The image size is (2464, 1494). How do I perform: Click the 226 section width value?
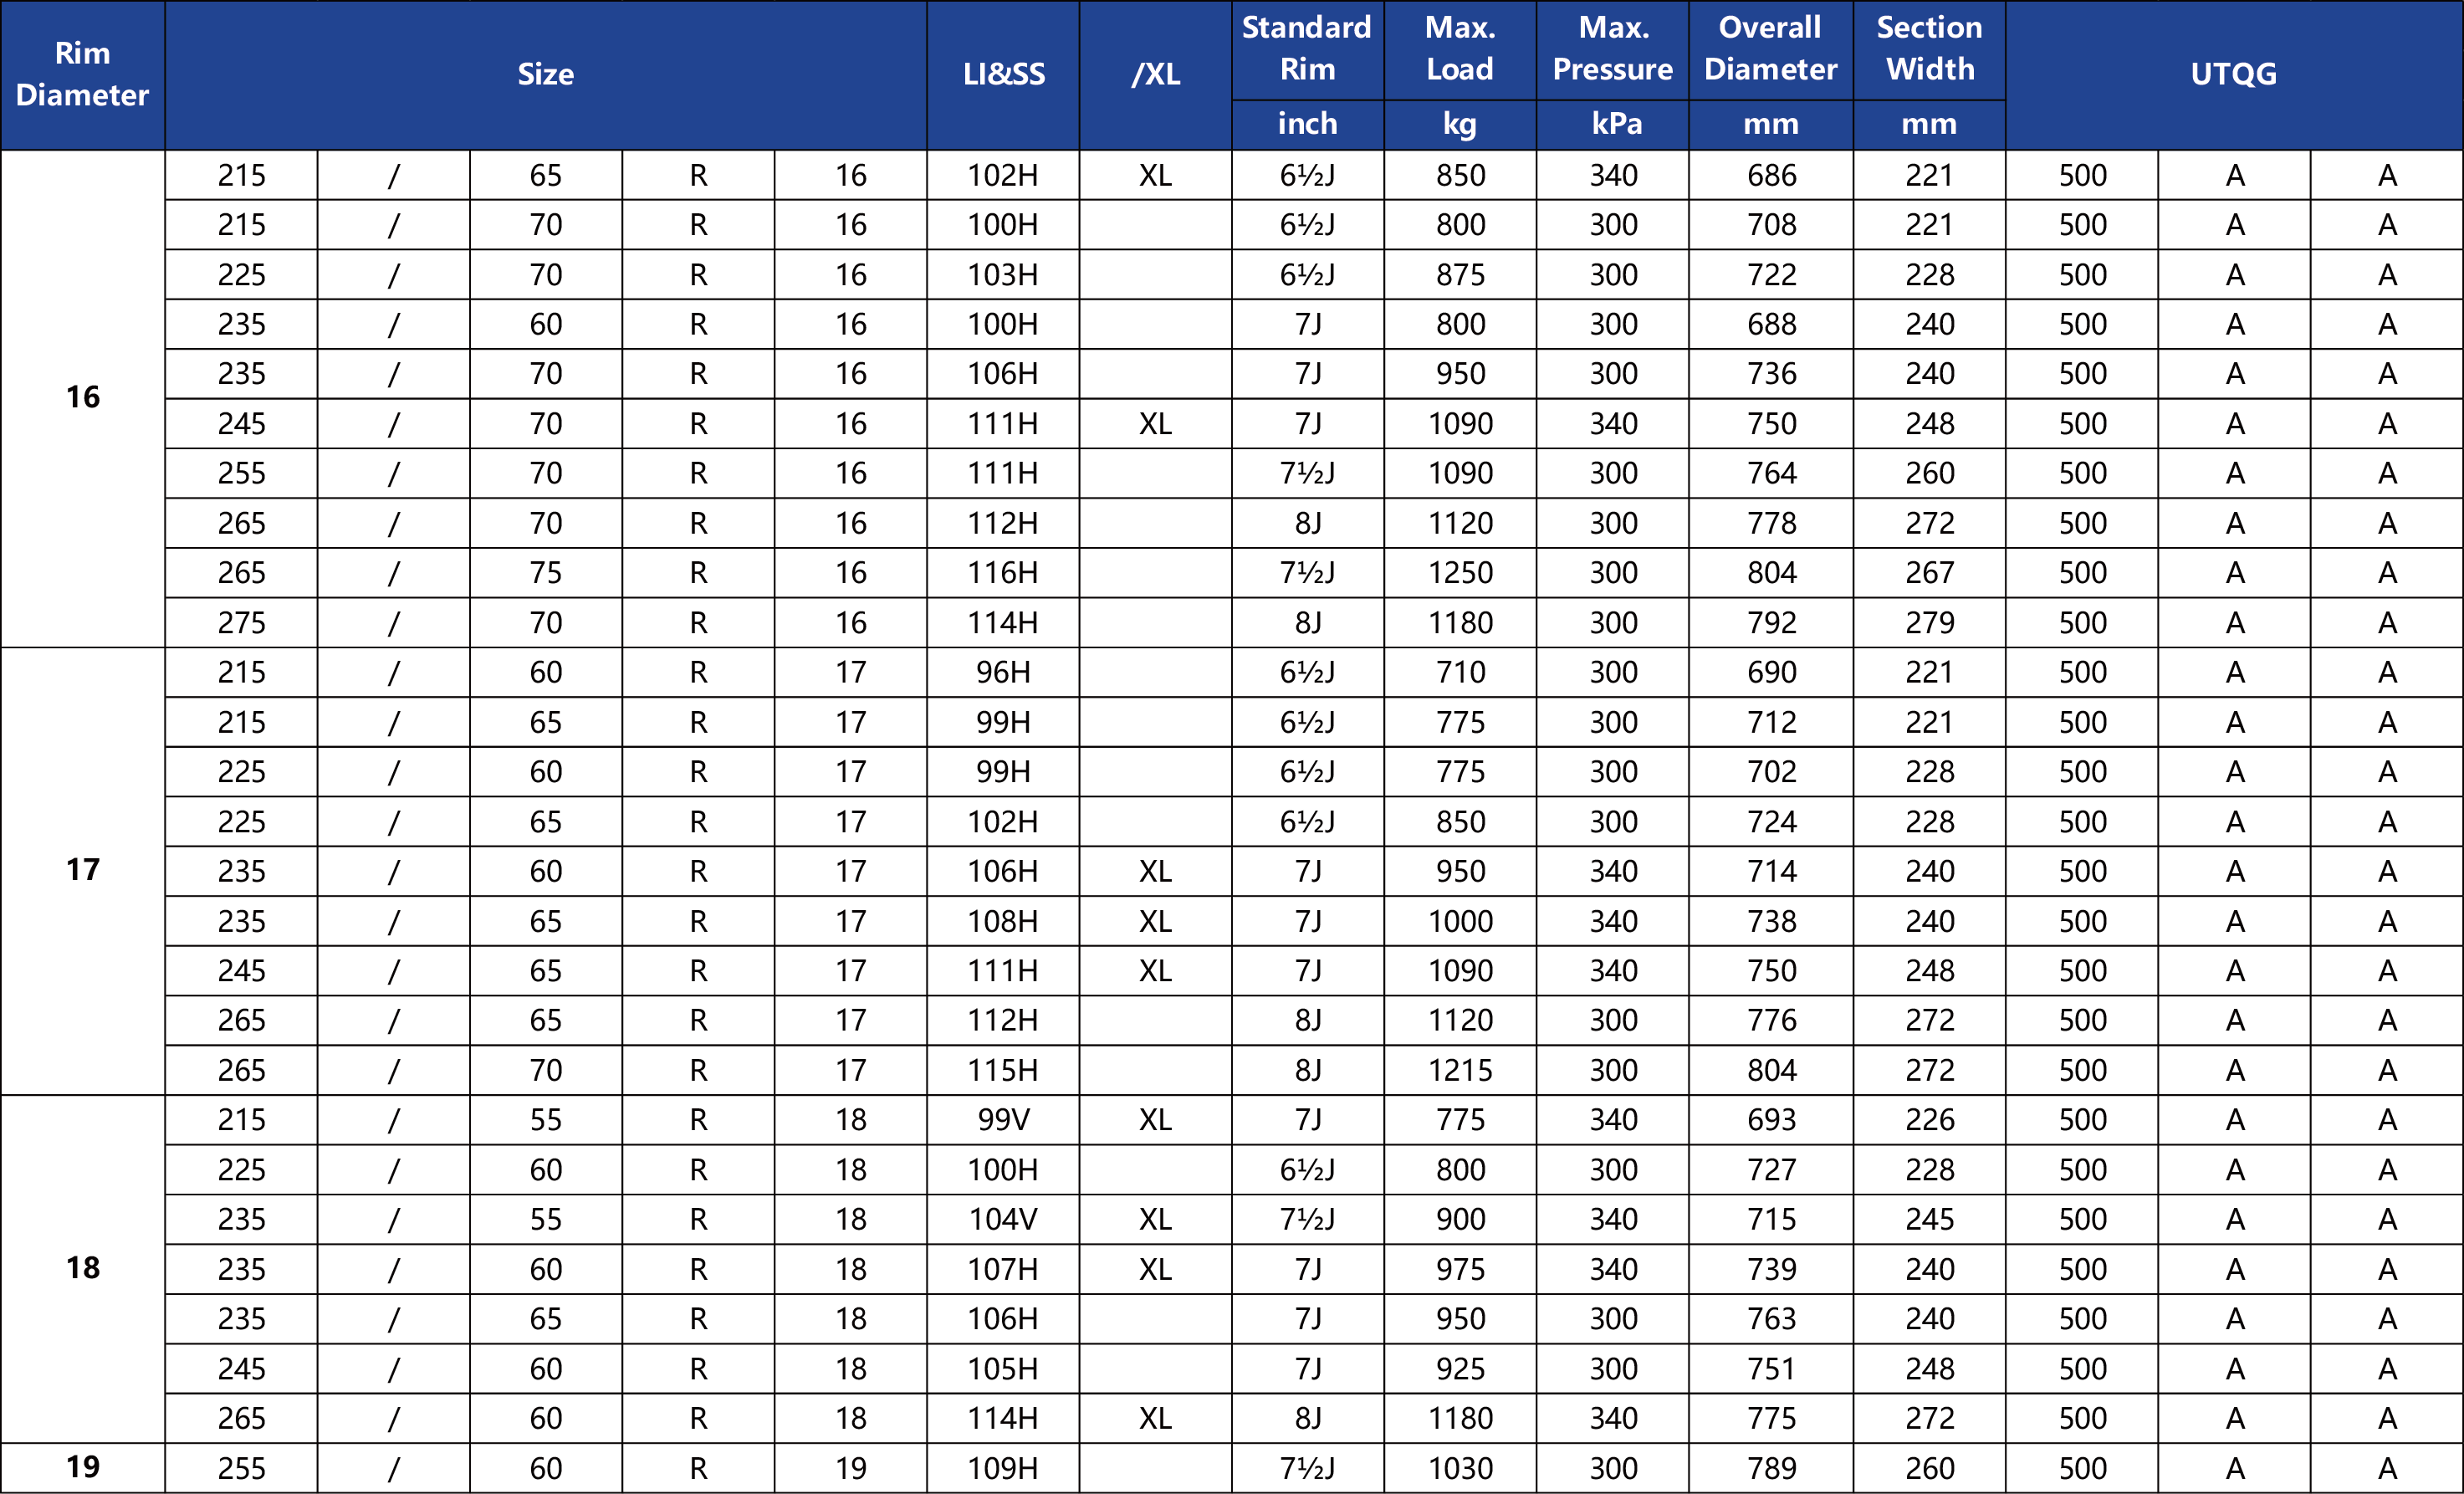click(1929, 1120)
